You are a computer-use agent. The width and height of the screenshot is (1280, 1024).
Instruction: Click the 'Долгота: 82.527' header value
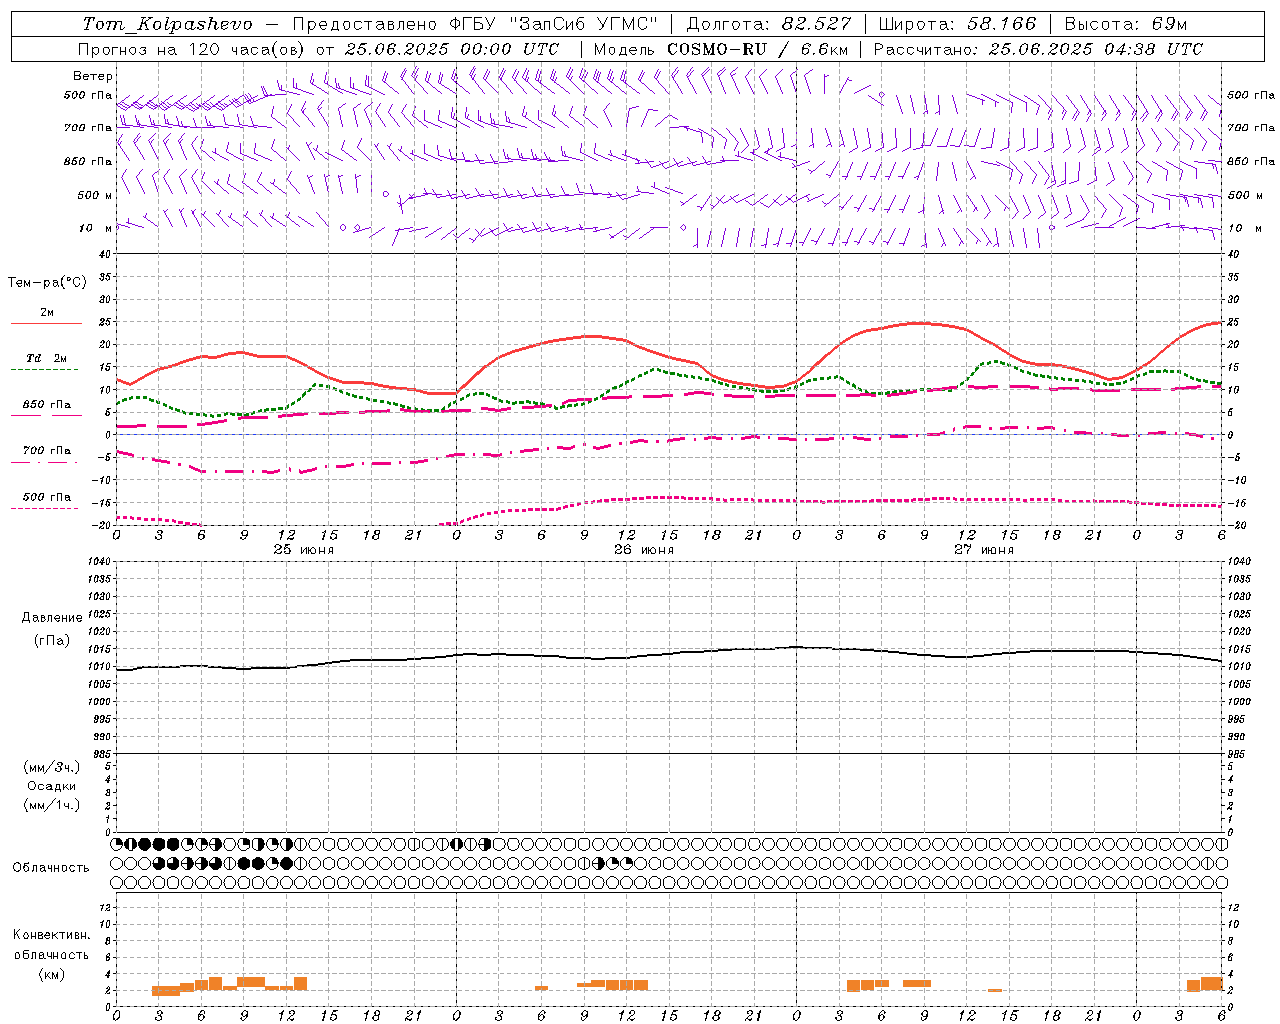coord(769,24)
